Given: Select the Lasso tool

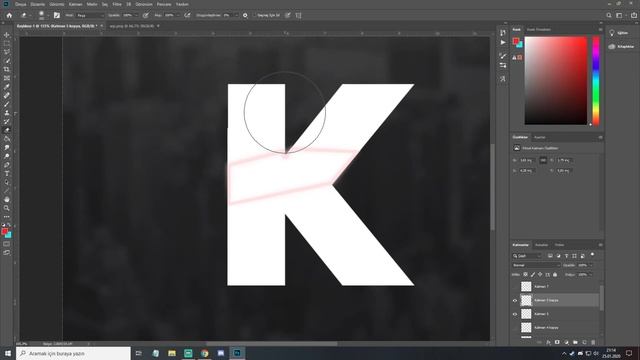Looking at the screenshot, I should tap(7, 52).
